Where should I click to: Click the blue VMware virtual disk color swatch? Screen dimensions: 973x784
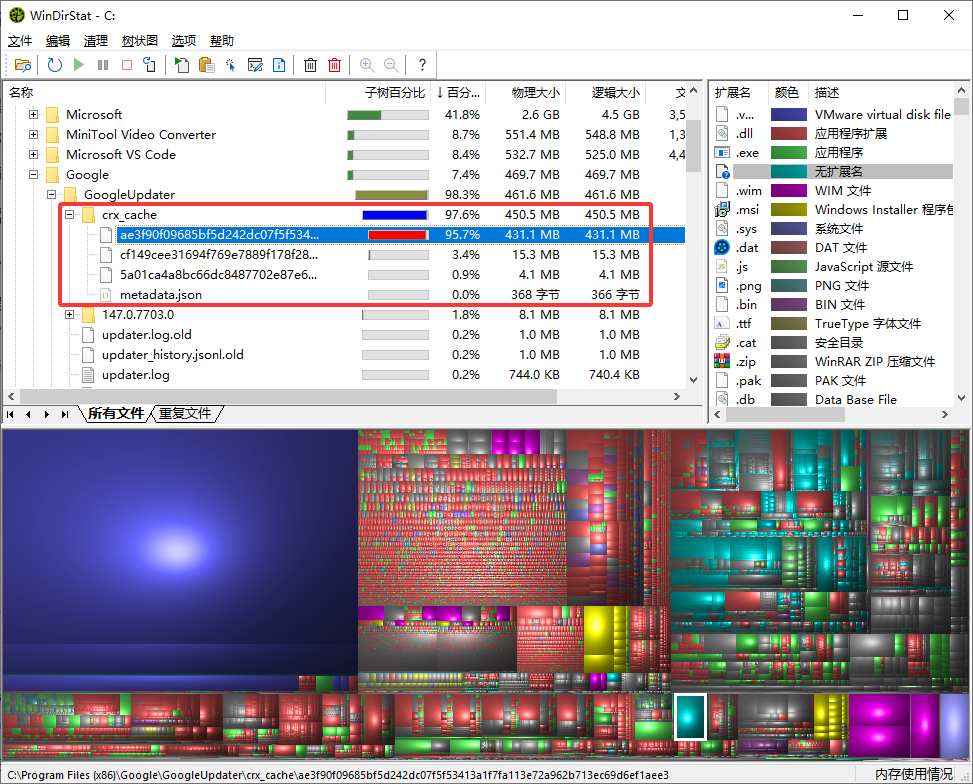point(788,115)
